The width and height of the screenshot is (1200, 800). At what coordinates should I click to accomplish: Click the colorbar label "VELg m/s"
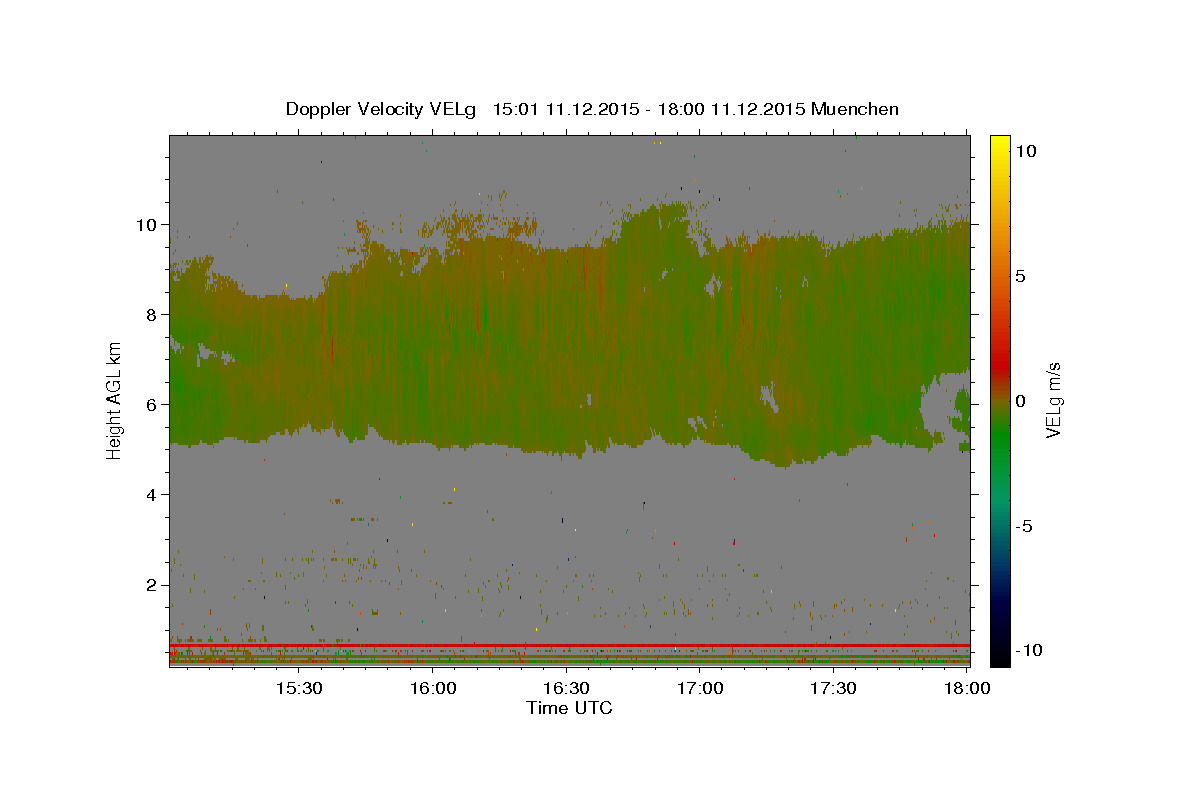pos(1053,401)
